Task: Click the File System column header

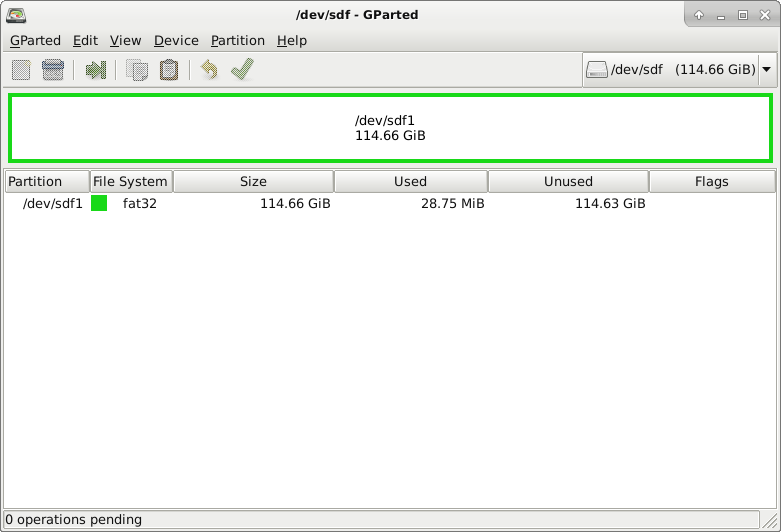Action: coord(131,181)
